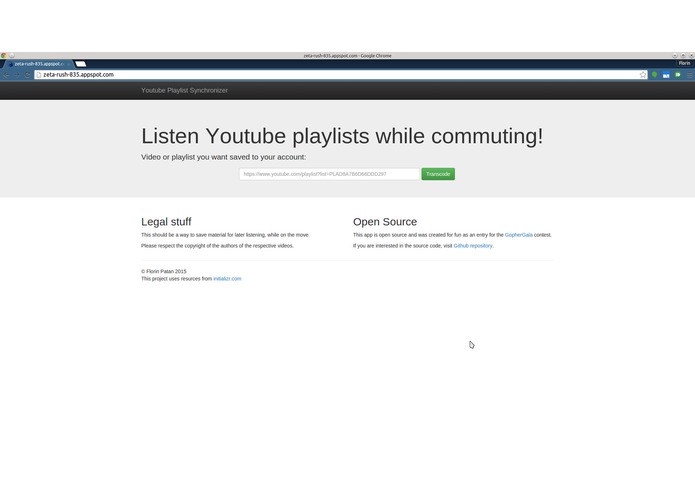Viewport: 695px width, 494px height.
Task: Close the zeta-rush-835.appspot tab
Action: [x=68, y=64]
